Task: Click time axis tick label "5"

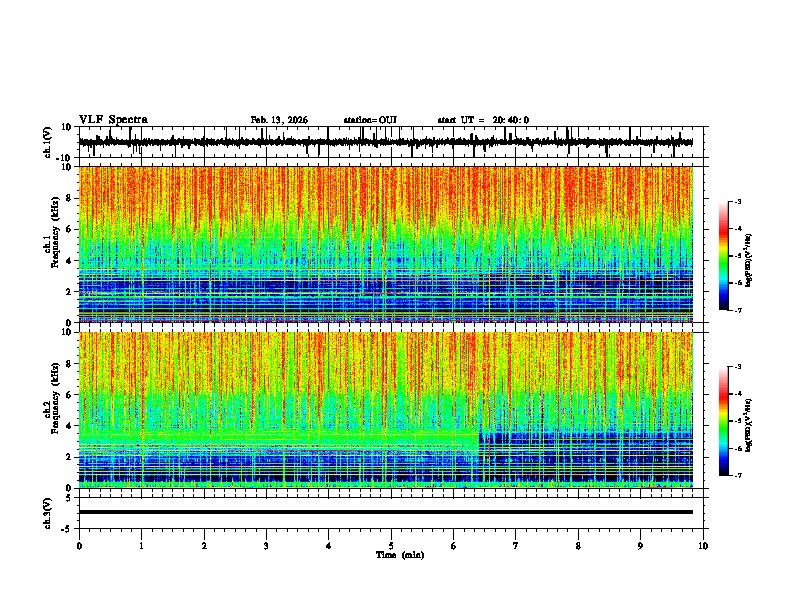Action: (391, 546)
